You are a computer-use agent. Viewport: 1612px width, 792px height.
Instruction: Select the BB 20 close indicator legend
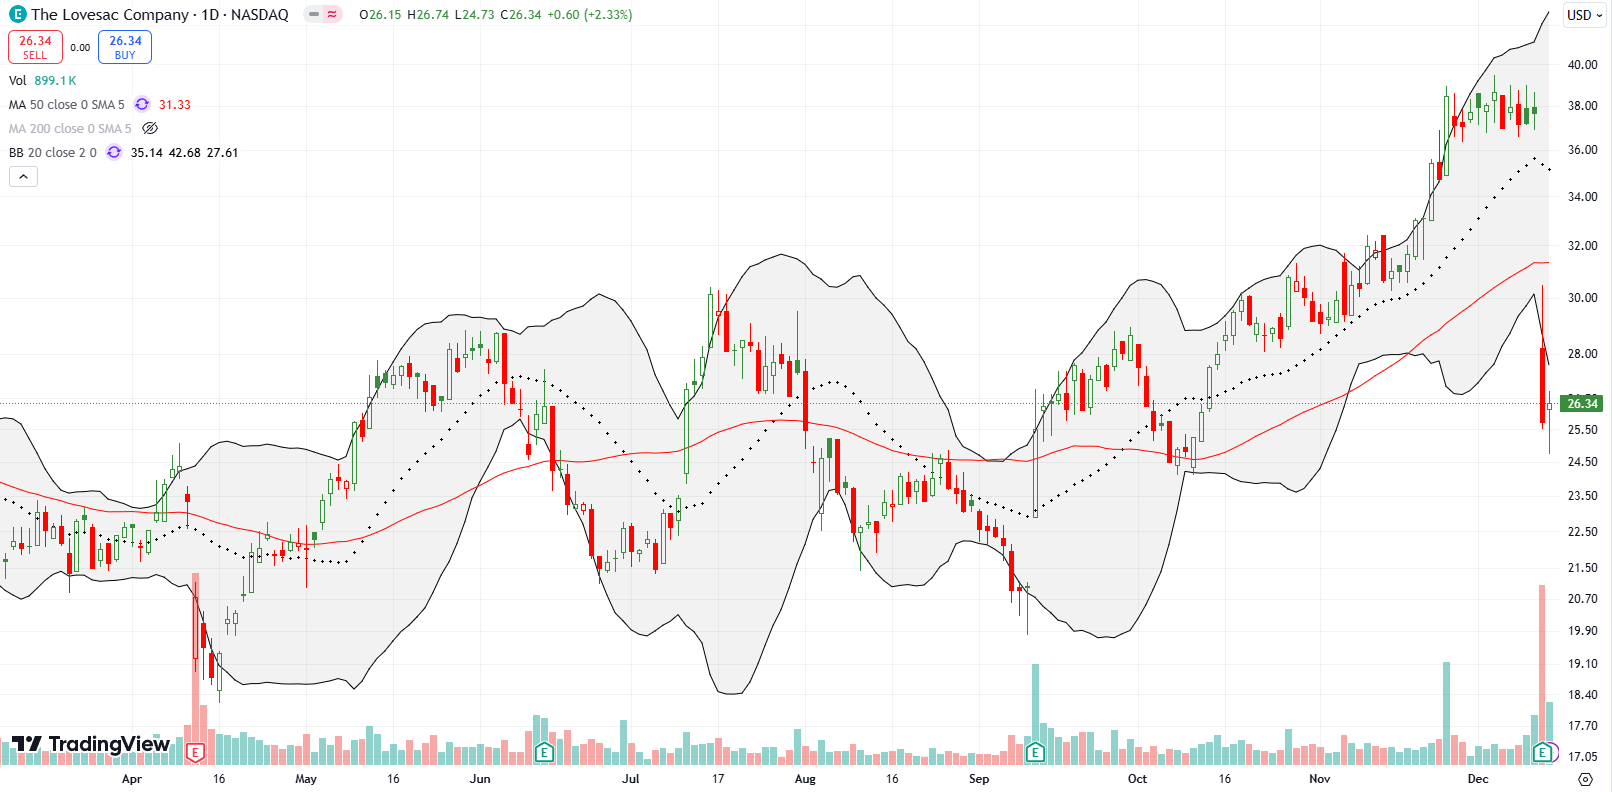(53, 152)
